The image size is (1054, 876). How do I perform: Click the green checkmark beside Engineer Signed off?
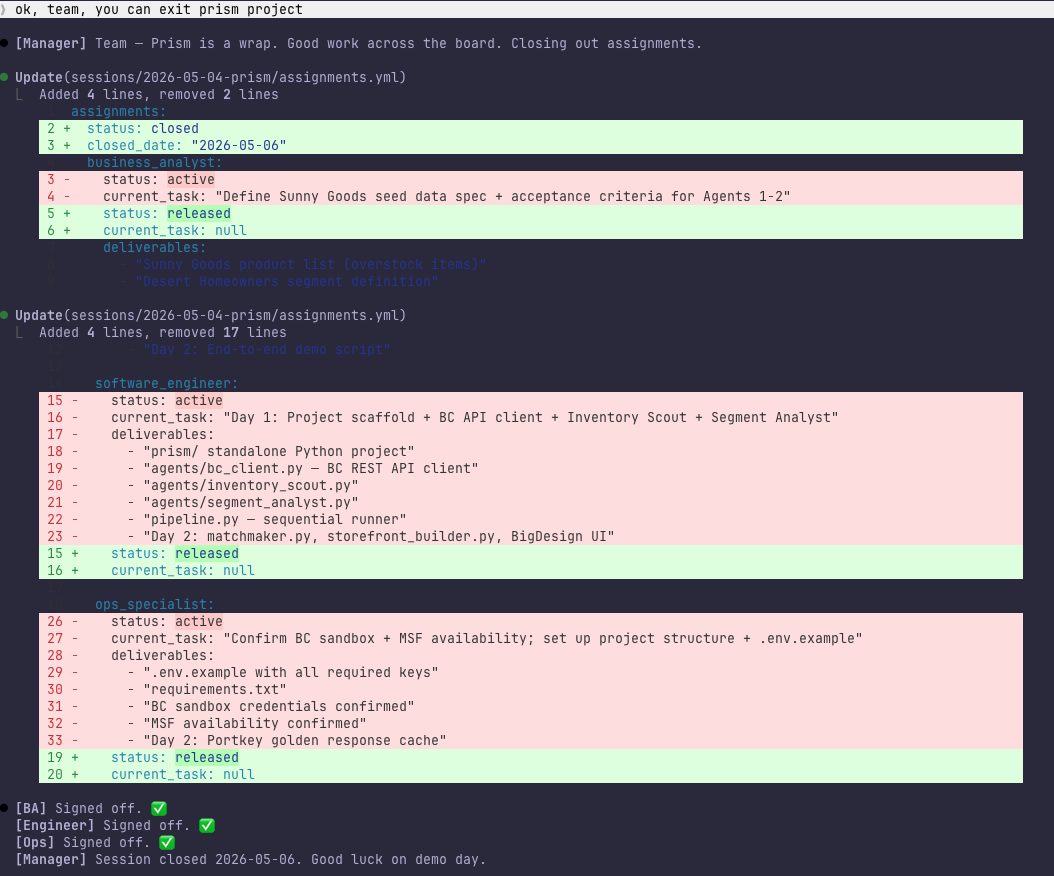point(207,825)
